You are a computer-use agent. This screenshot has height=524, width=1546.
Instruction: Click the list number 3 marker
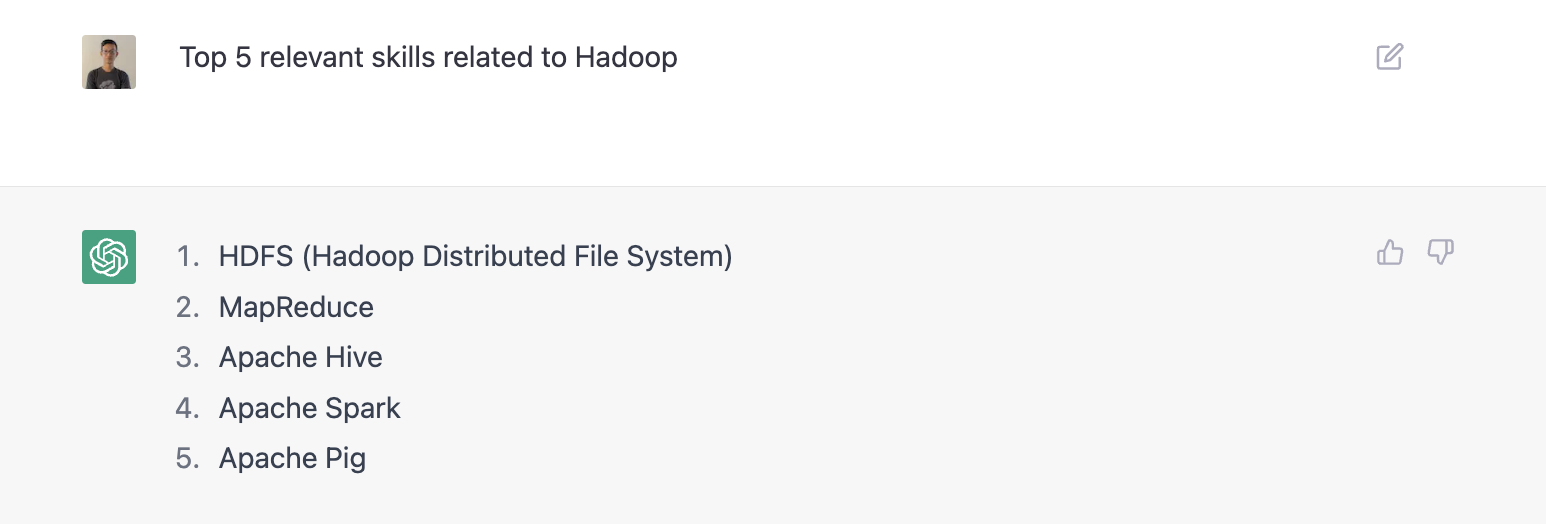tap(187, 357)
